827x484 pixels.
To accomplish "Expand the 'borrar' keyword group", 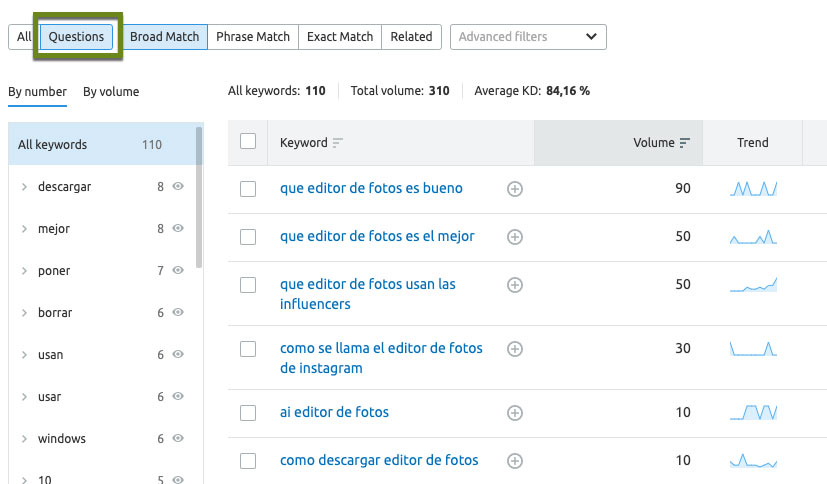I will 24,313.
